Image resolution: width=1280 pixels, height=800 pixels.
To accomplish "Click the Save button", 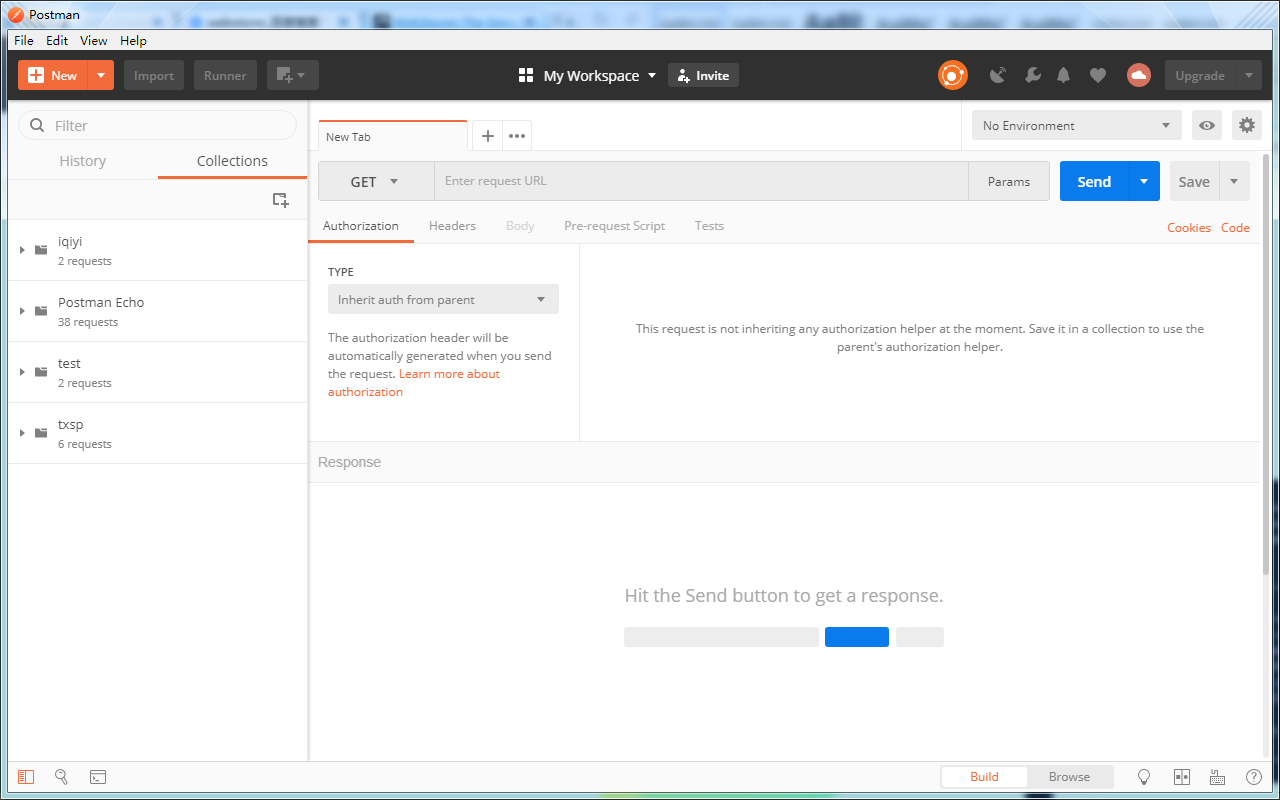I will pyautogui.click(x=1194, y=181).
